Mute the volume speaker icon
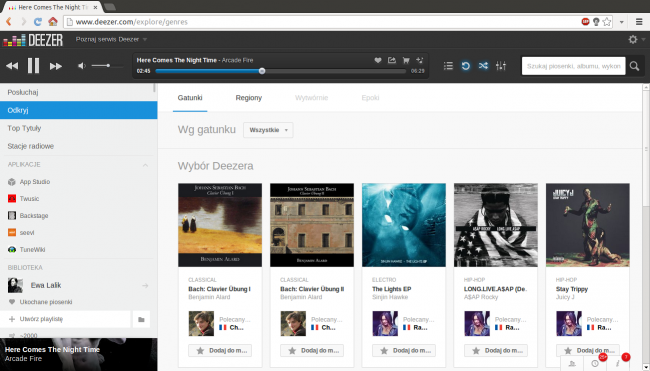This screenshot has width=650, height=371. click(x=82, y=65)
